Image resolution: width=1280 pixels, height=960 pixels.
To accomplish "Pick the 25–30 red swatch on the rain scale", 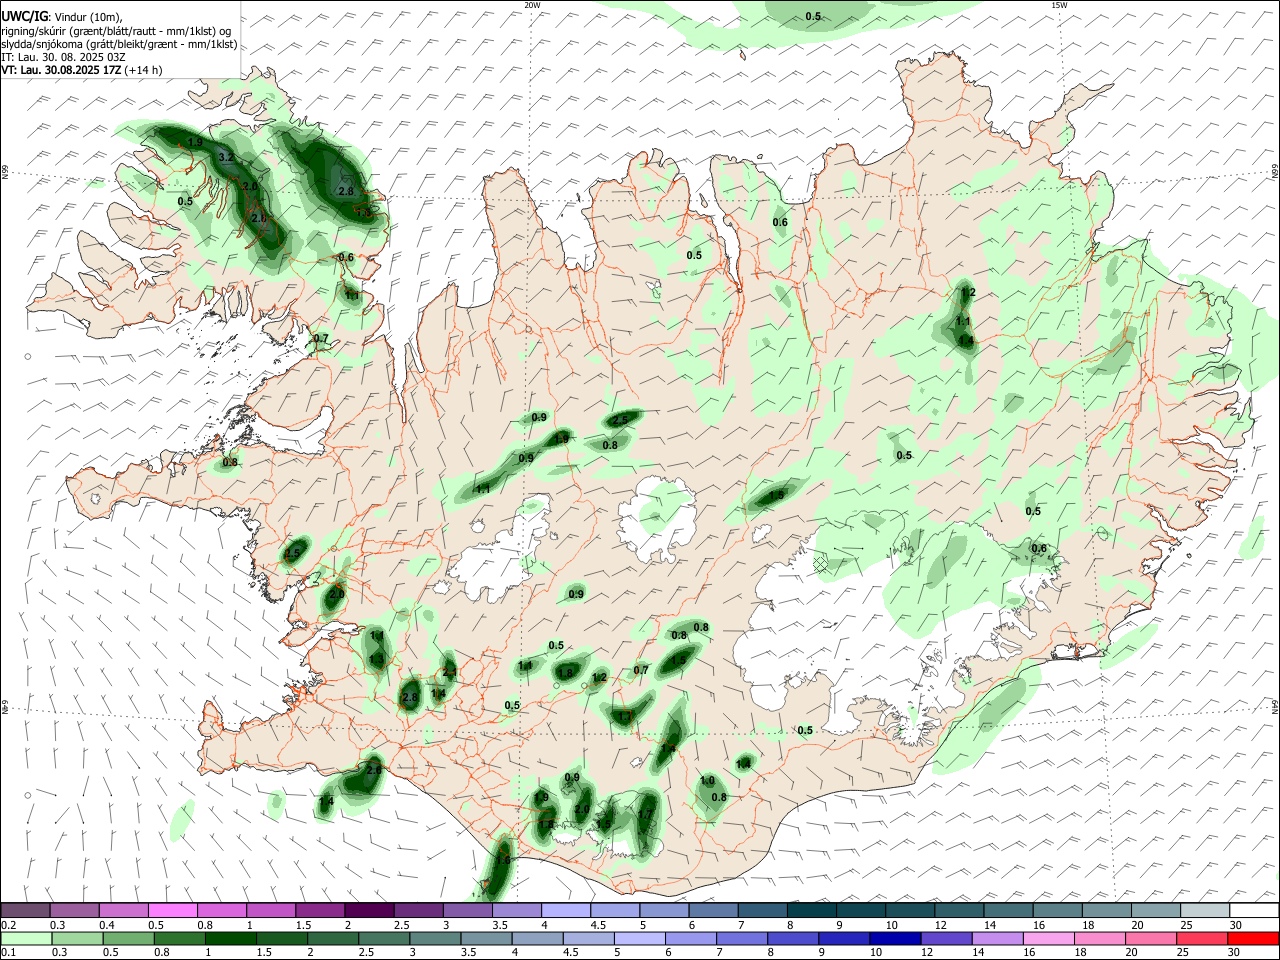I will [1203, 939].
